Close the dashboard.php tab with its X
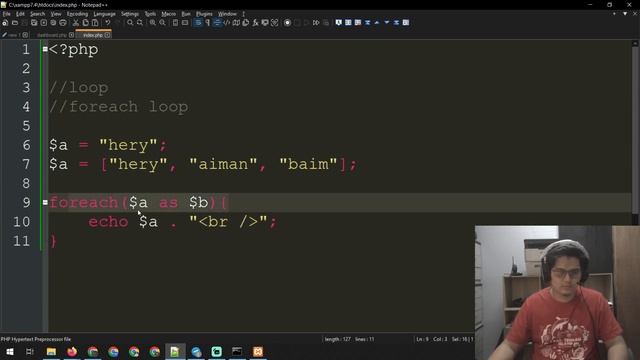The height and width of the screenshot is (360, 640). (71, 35)
